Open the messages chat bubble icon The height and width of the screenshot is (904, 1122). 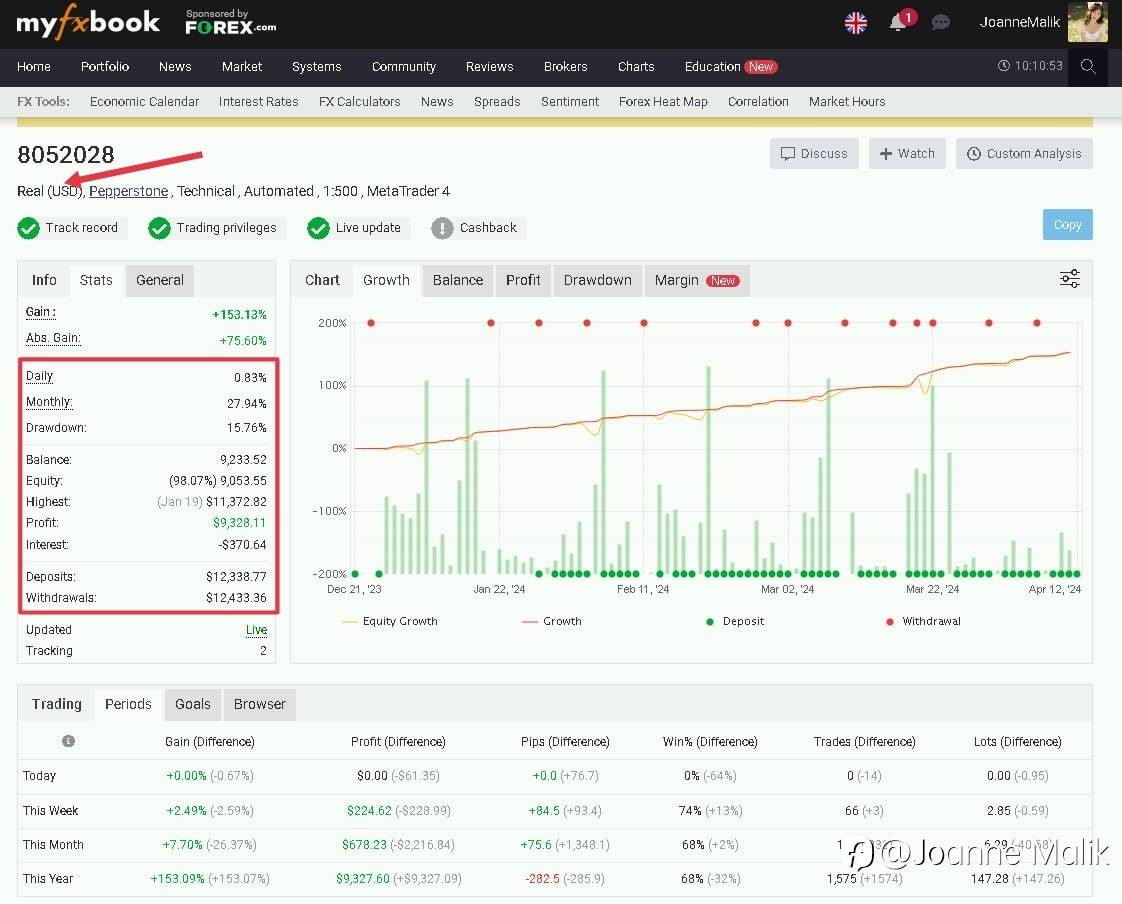(940, 23)
